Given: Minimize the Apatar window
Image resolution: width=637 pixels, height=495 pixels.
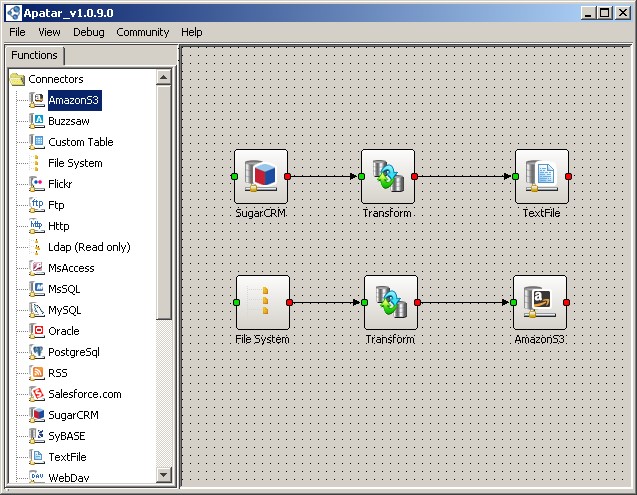Looking at the screenshot, I should tap(588, 13).
